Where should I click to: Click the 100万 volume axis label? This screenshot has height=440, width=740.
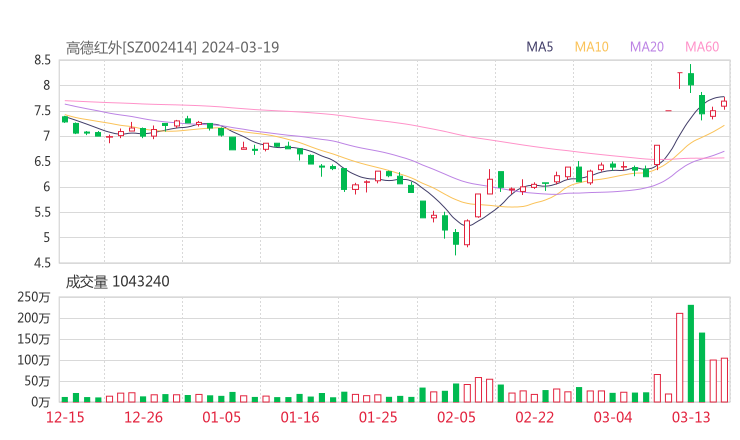tap(34, 360)
